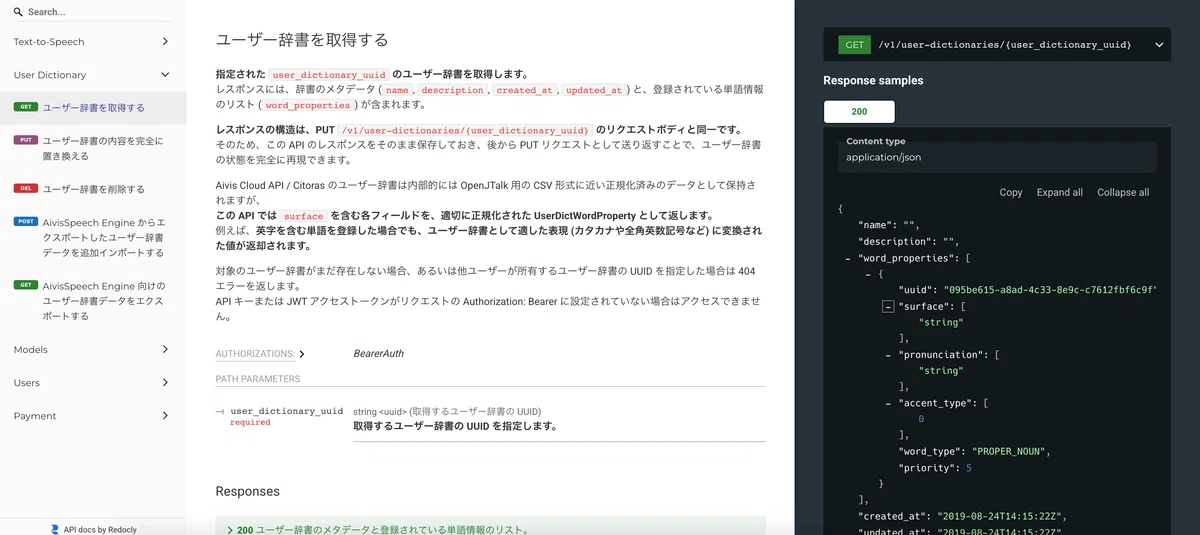
Task: Collapse the surface array with minus toggle
Action: (888, 306)
